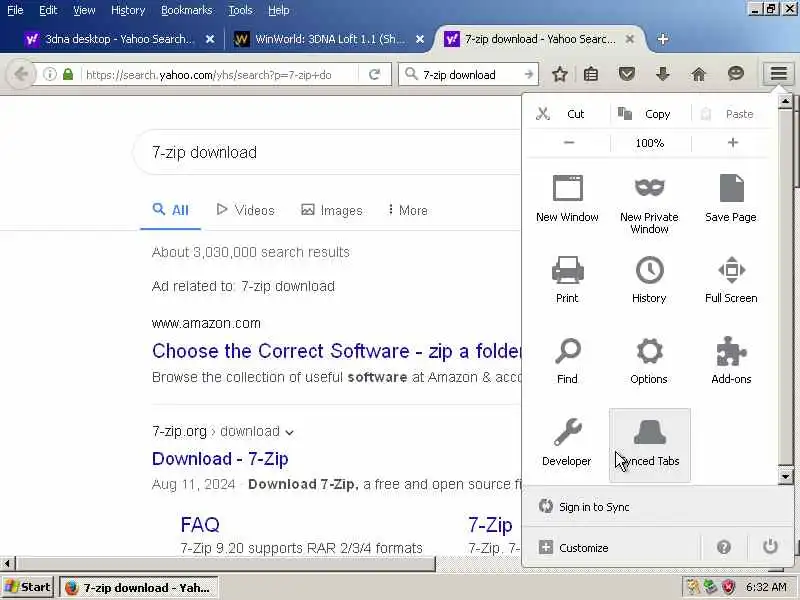Open a new tab with plus button
Viewport: 800px width, 600px height.
(x=662, y=39)
